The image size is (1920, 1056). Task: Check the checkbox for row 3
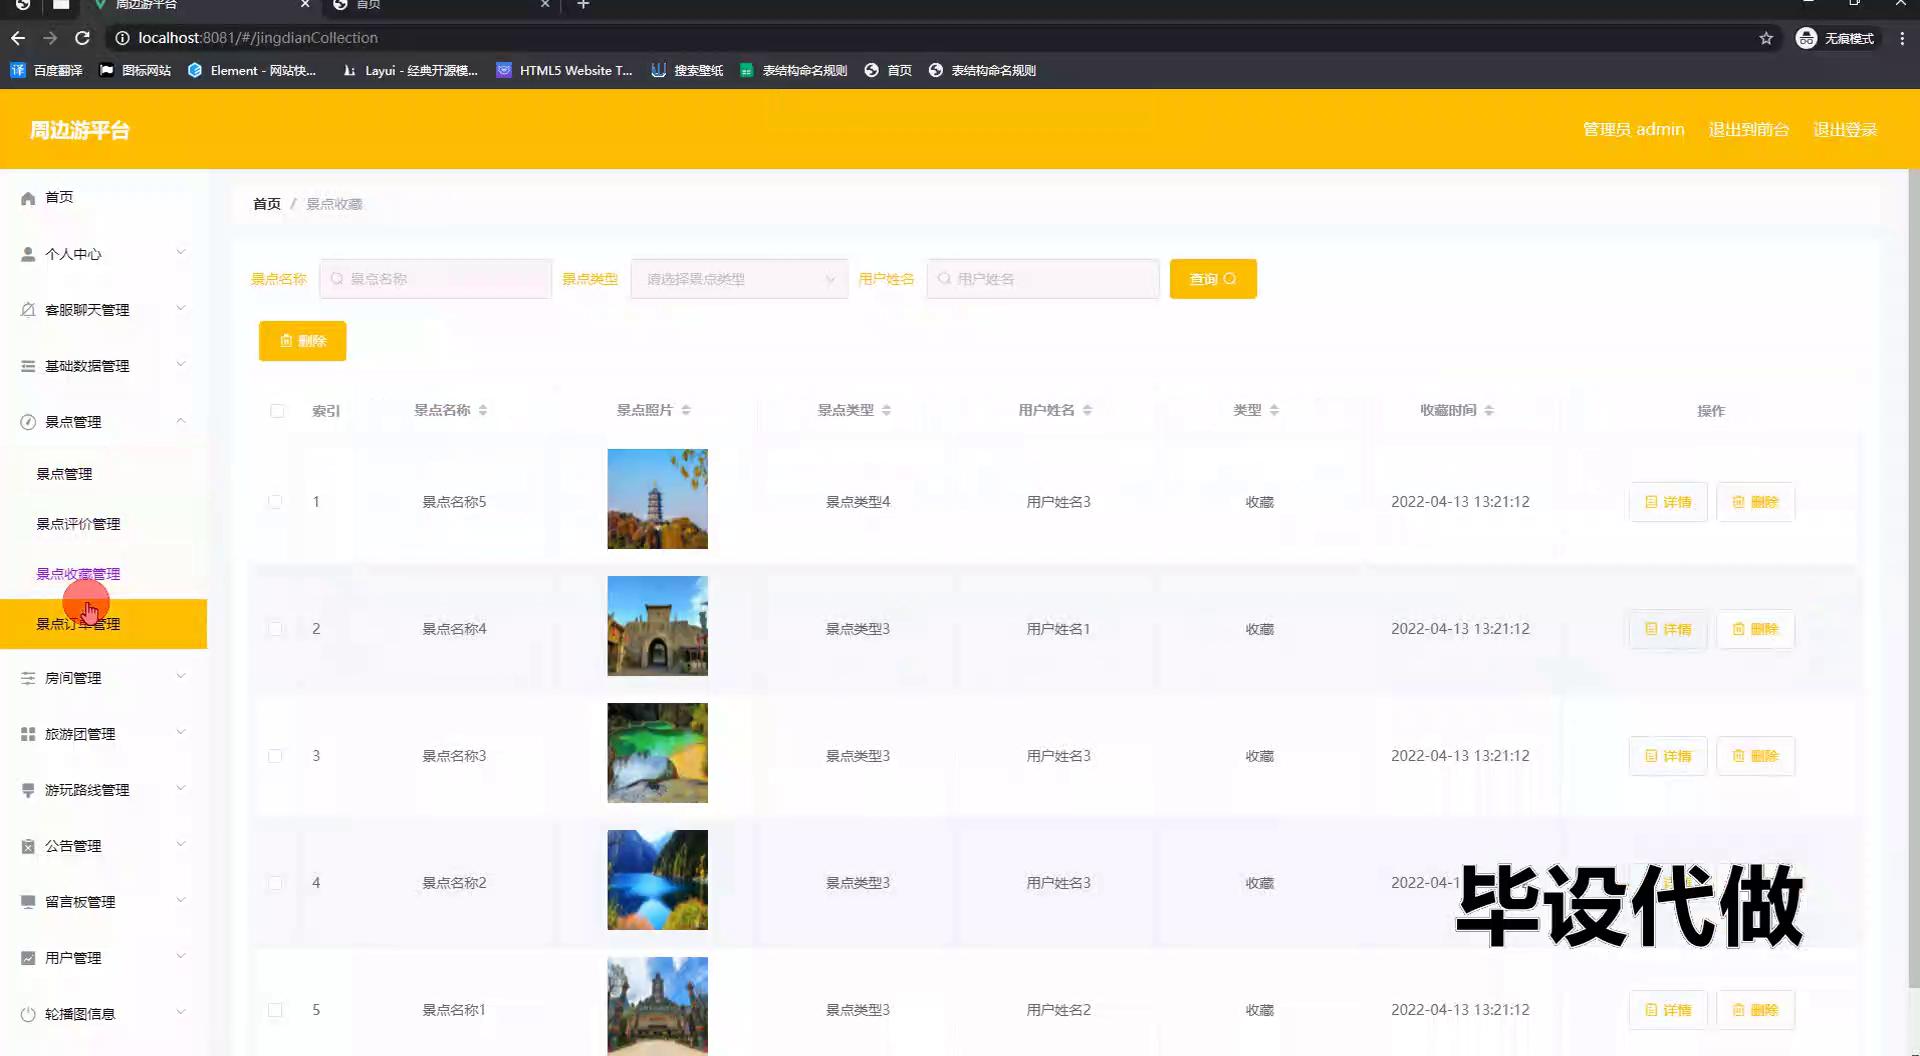pyautogui.click(x=275, y=756)
